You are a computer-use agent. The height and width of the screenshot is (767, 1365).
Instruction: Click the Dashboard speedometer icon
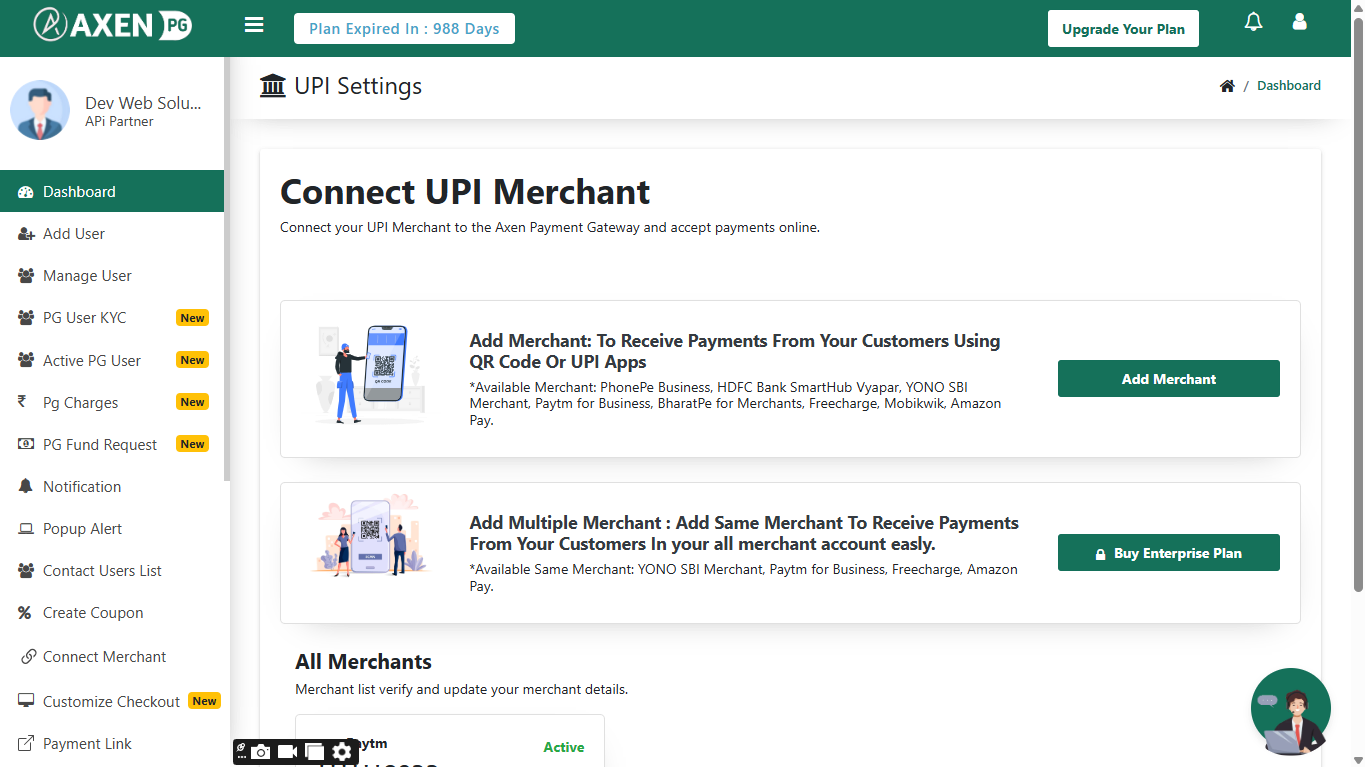26,192
